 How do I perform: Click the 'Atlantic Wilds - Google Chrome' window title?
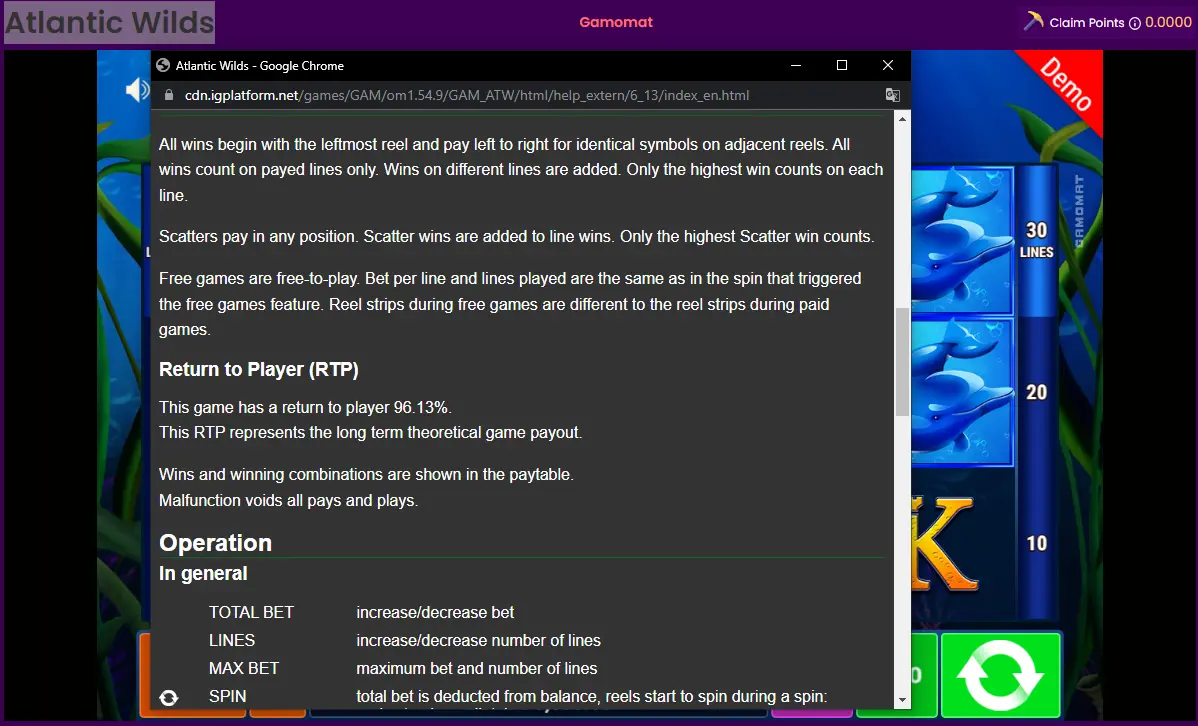260,66
